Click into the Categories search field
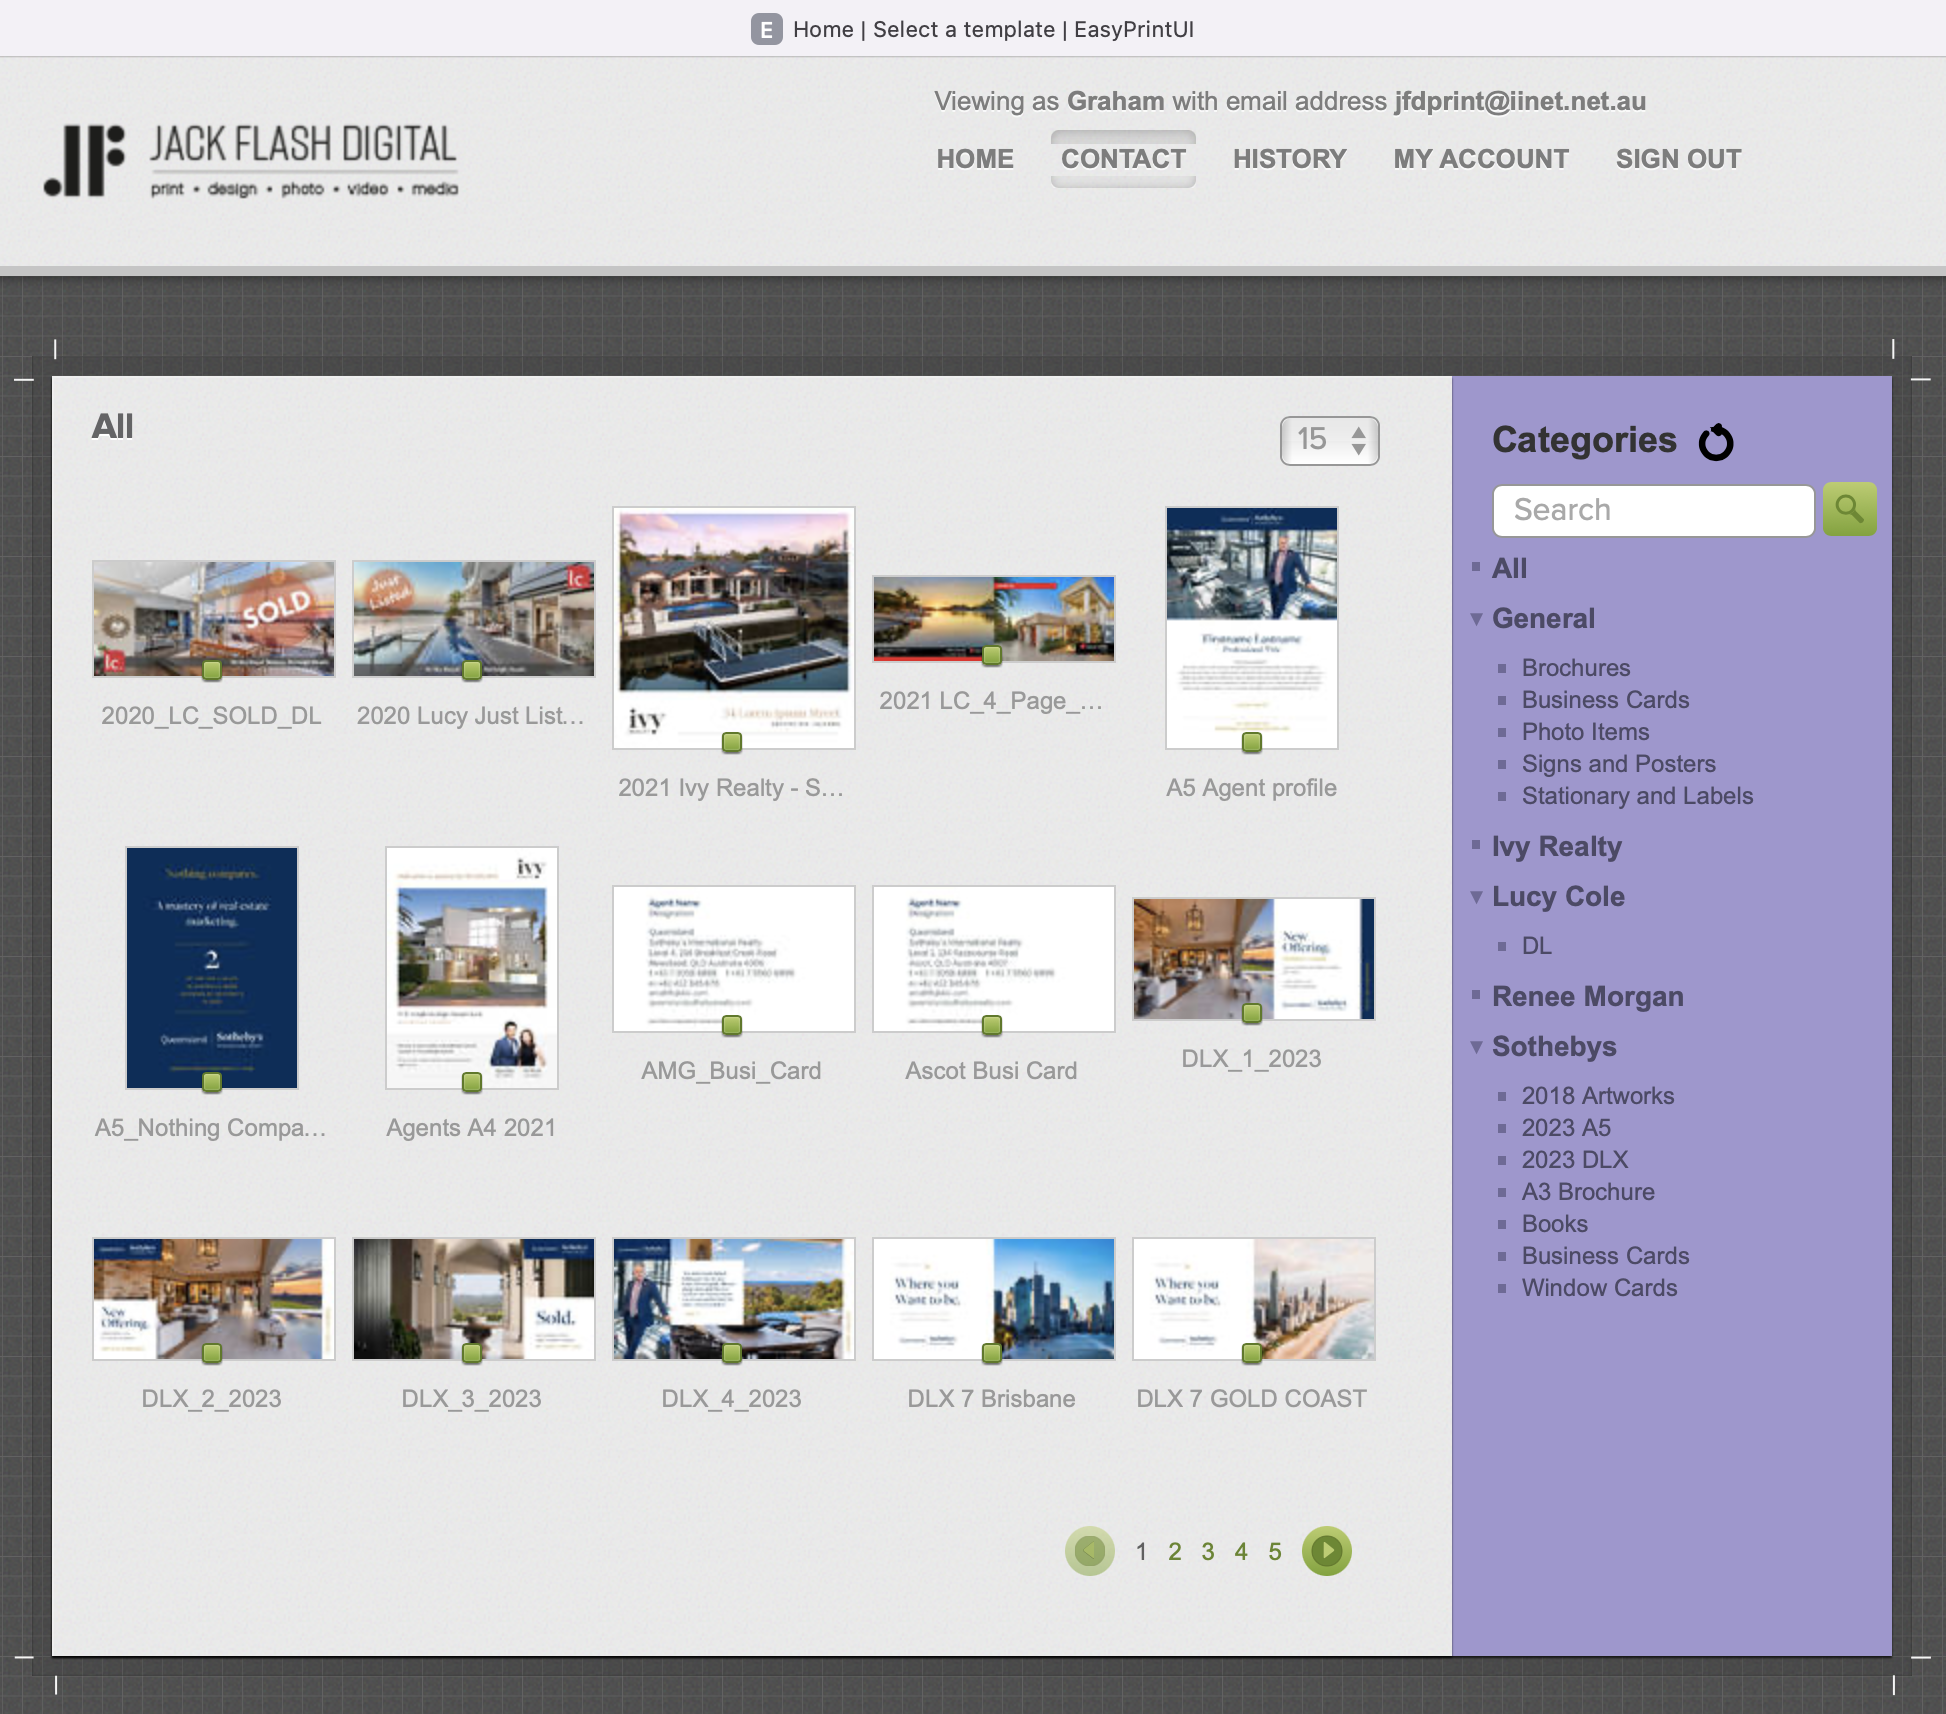Screen dimensions: 1946x1714 [1653, 510]
